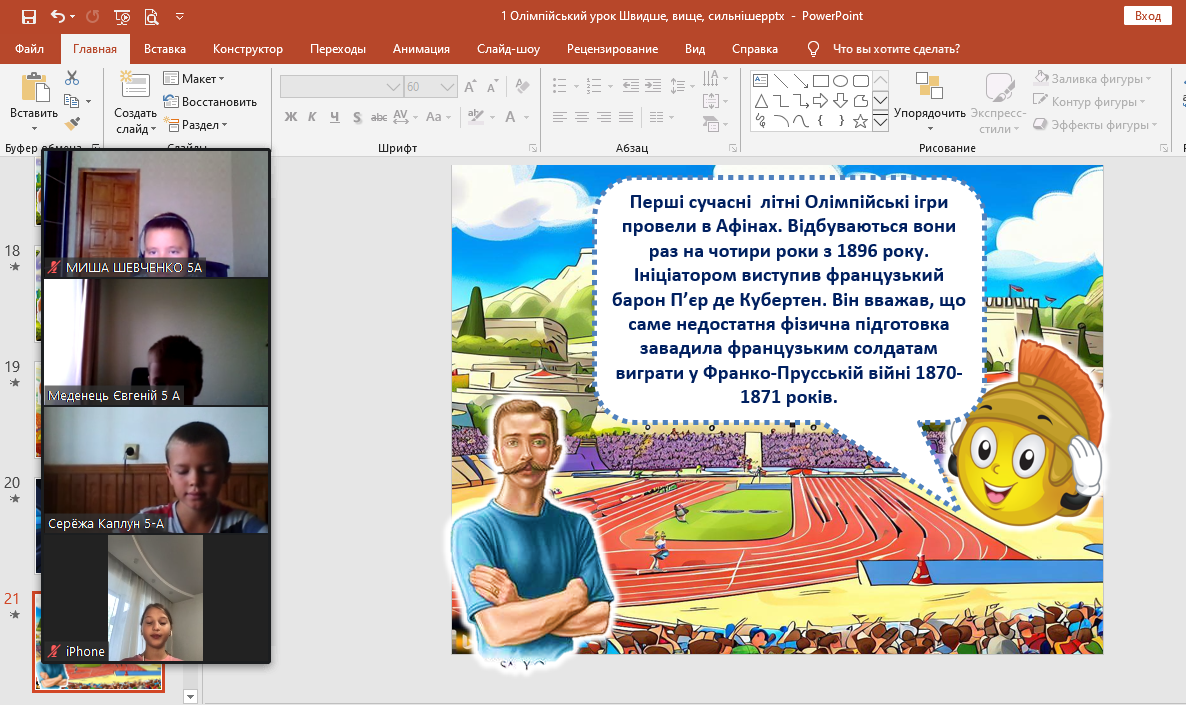Open the Справка tab
The height and width of the screenshot is (705, 1186).
(x=755, y=49)
